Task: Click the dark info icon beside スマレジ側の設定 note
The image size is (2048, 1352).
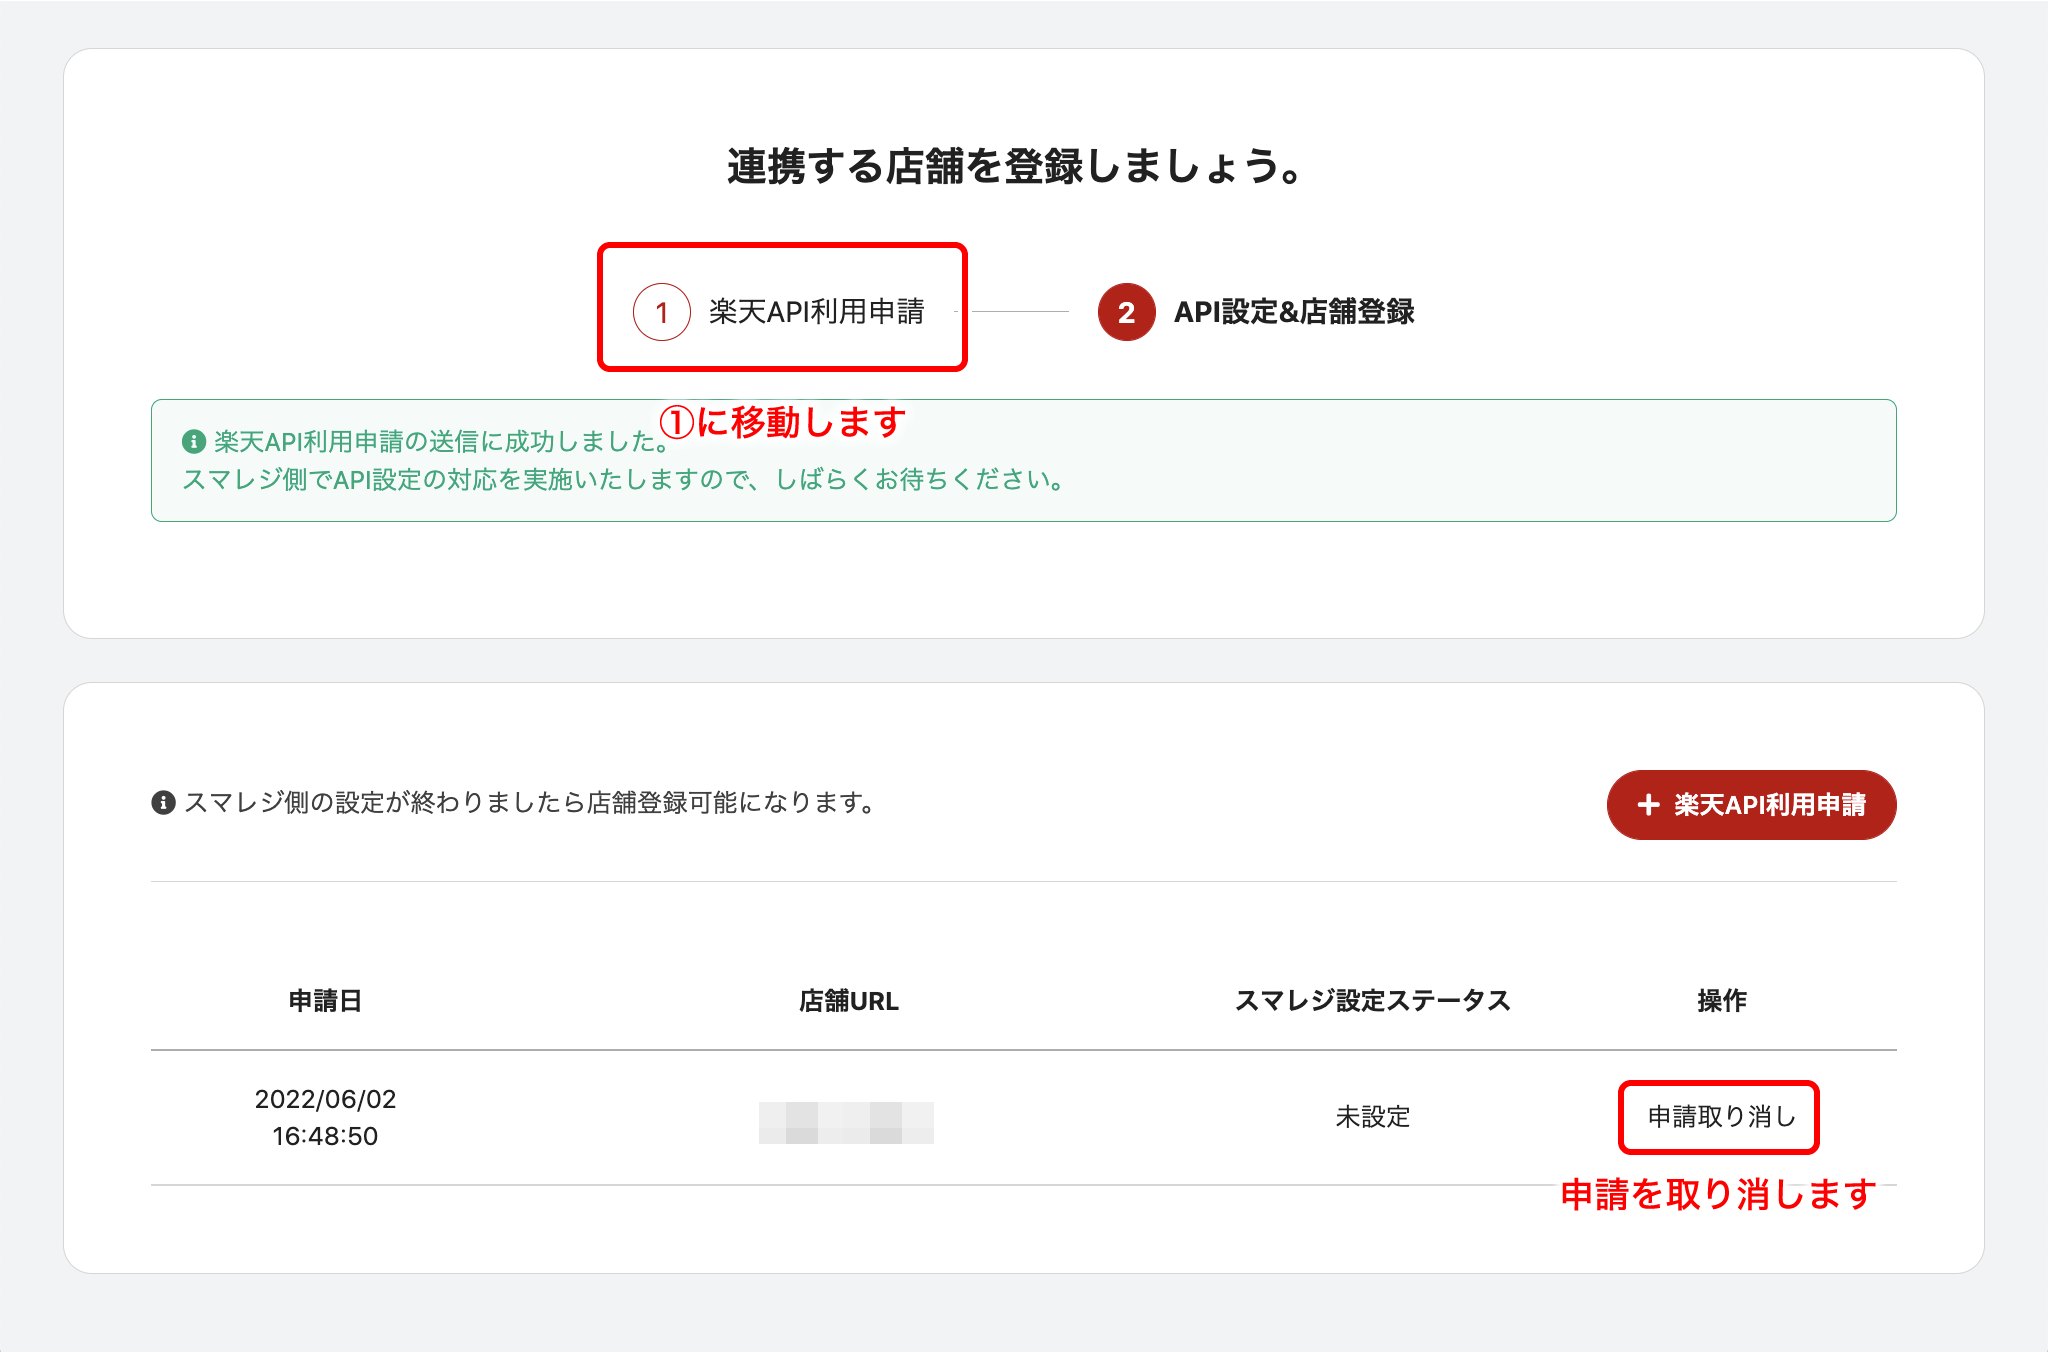Action: [x=163, y=802]
